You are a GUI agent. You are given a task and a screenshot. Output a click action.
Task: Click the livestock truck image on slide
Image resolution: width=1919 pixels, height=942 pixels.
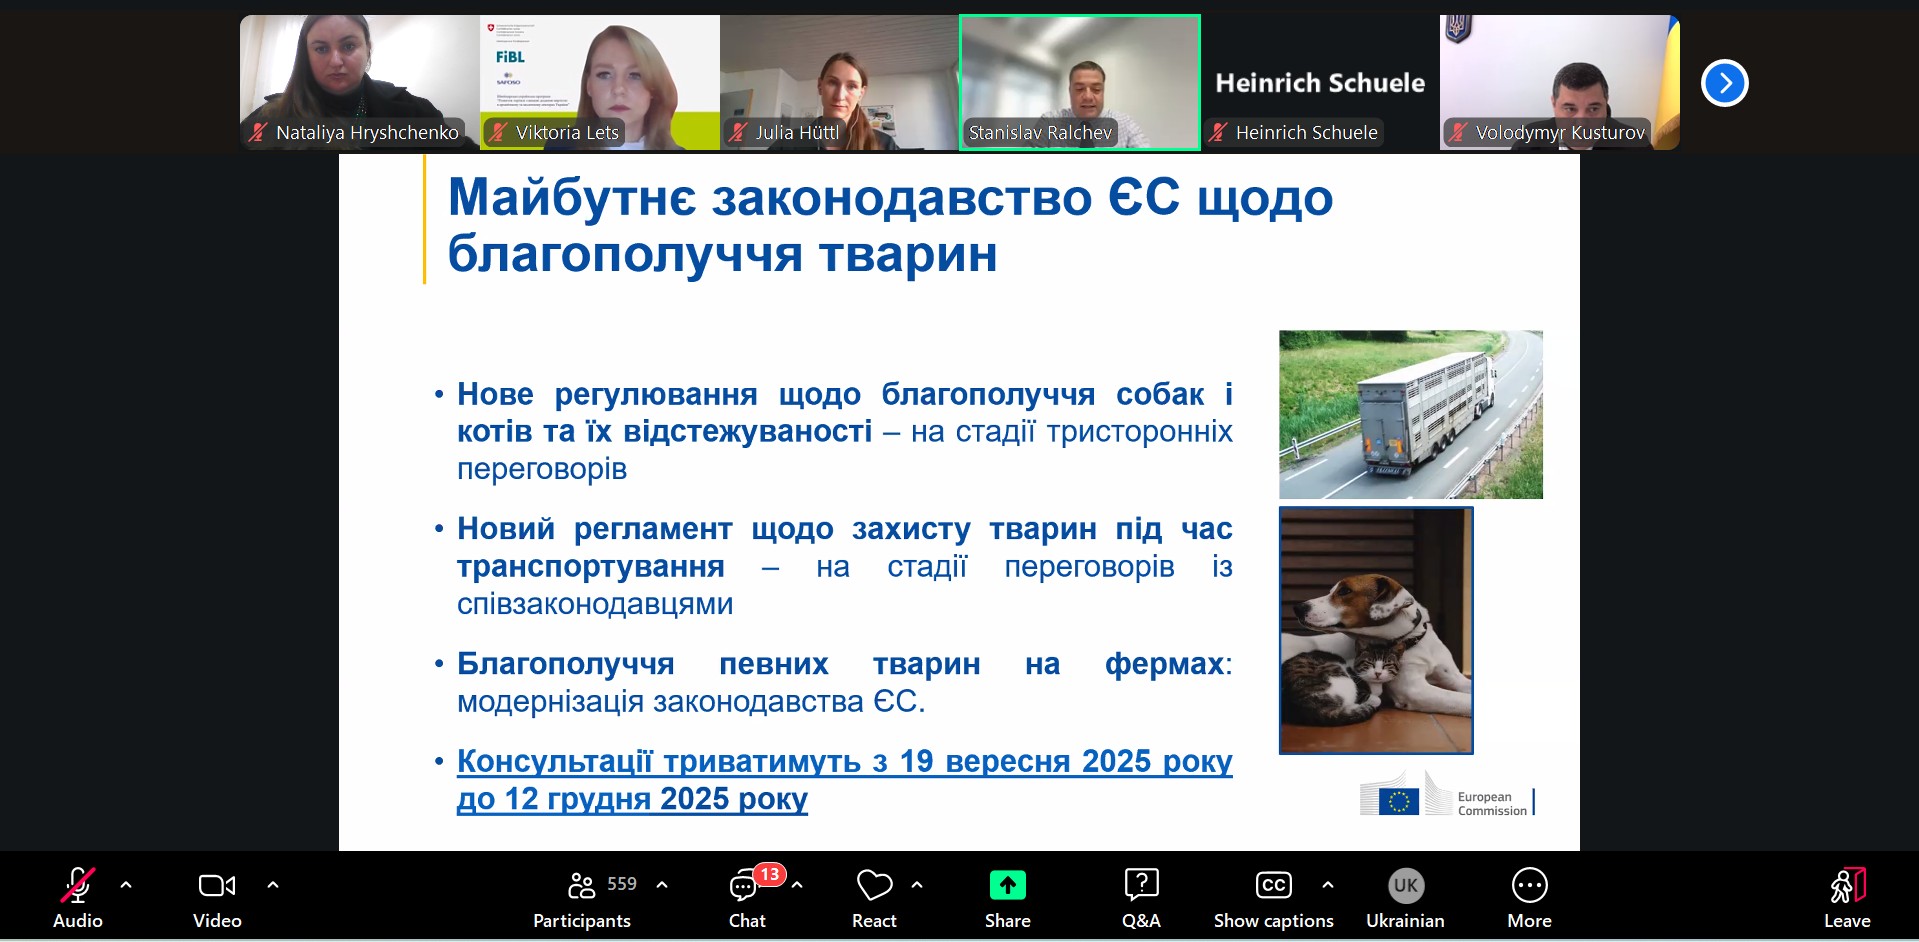tap(1411, 414)
